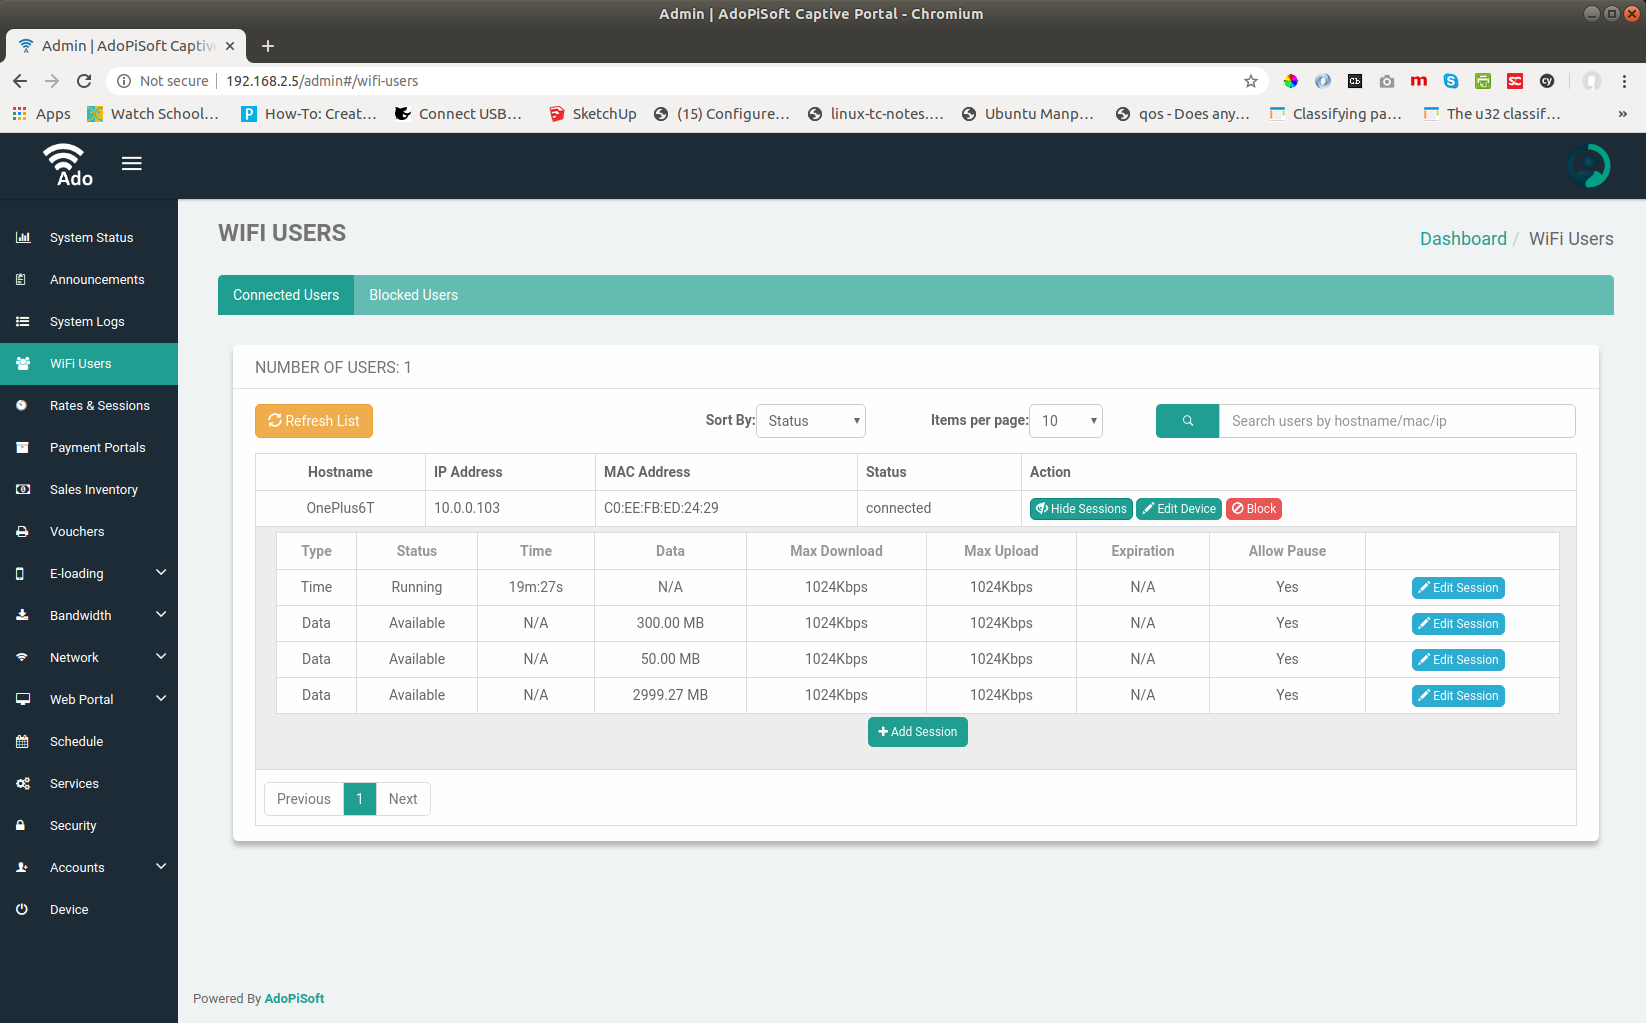The image size is (1646, 1023).
Task: Click the browser back arrow
Action: [x=20, y=81]
